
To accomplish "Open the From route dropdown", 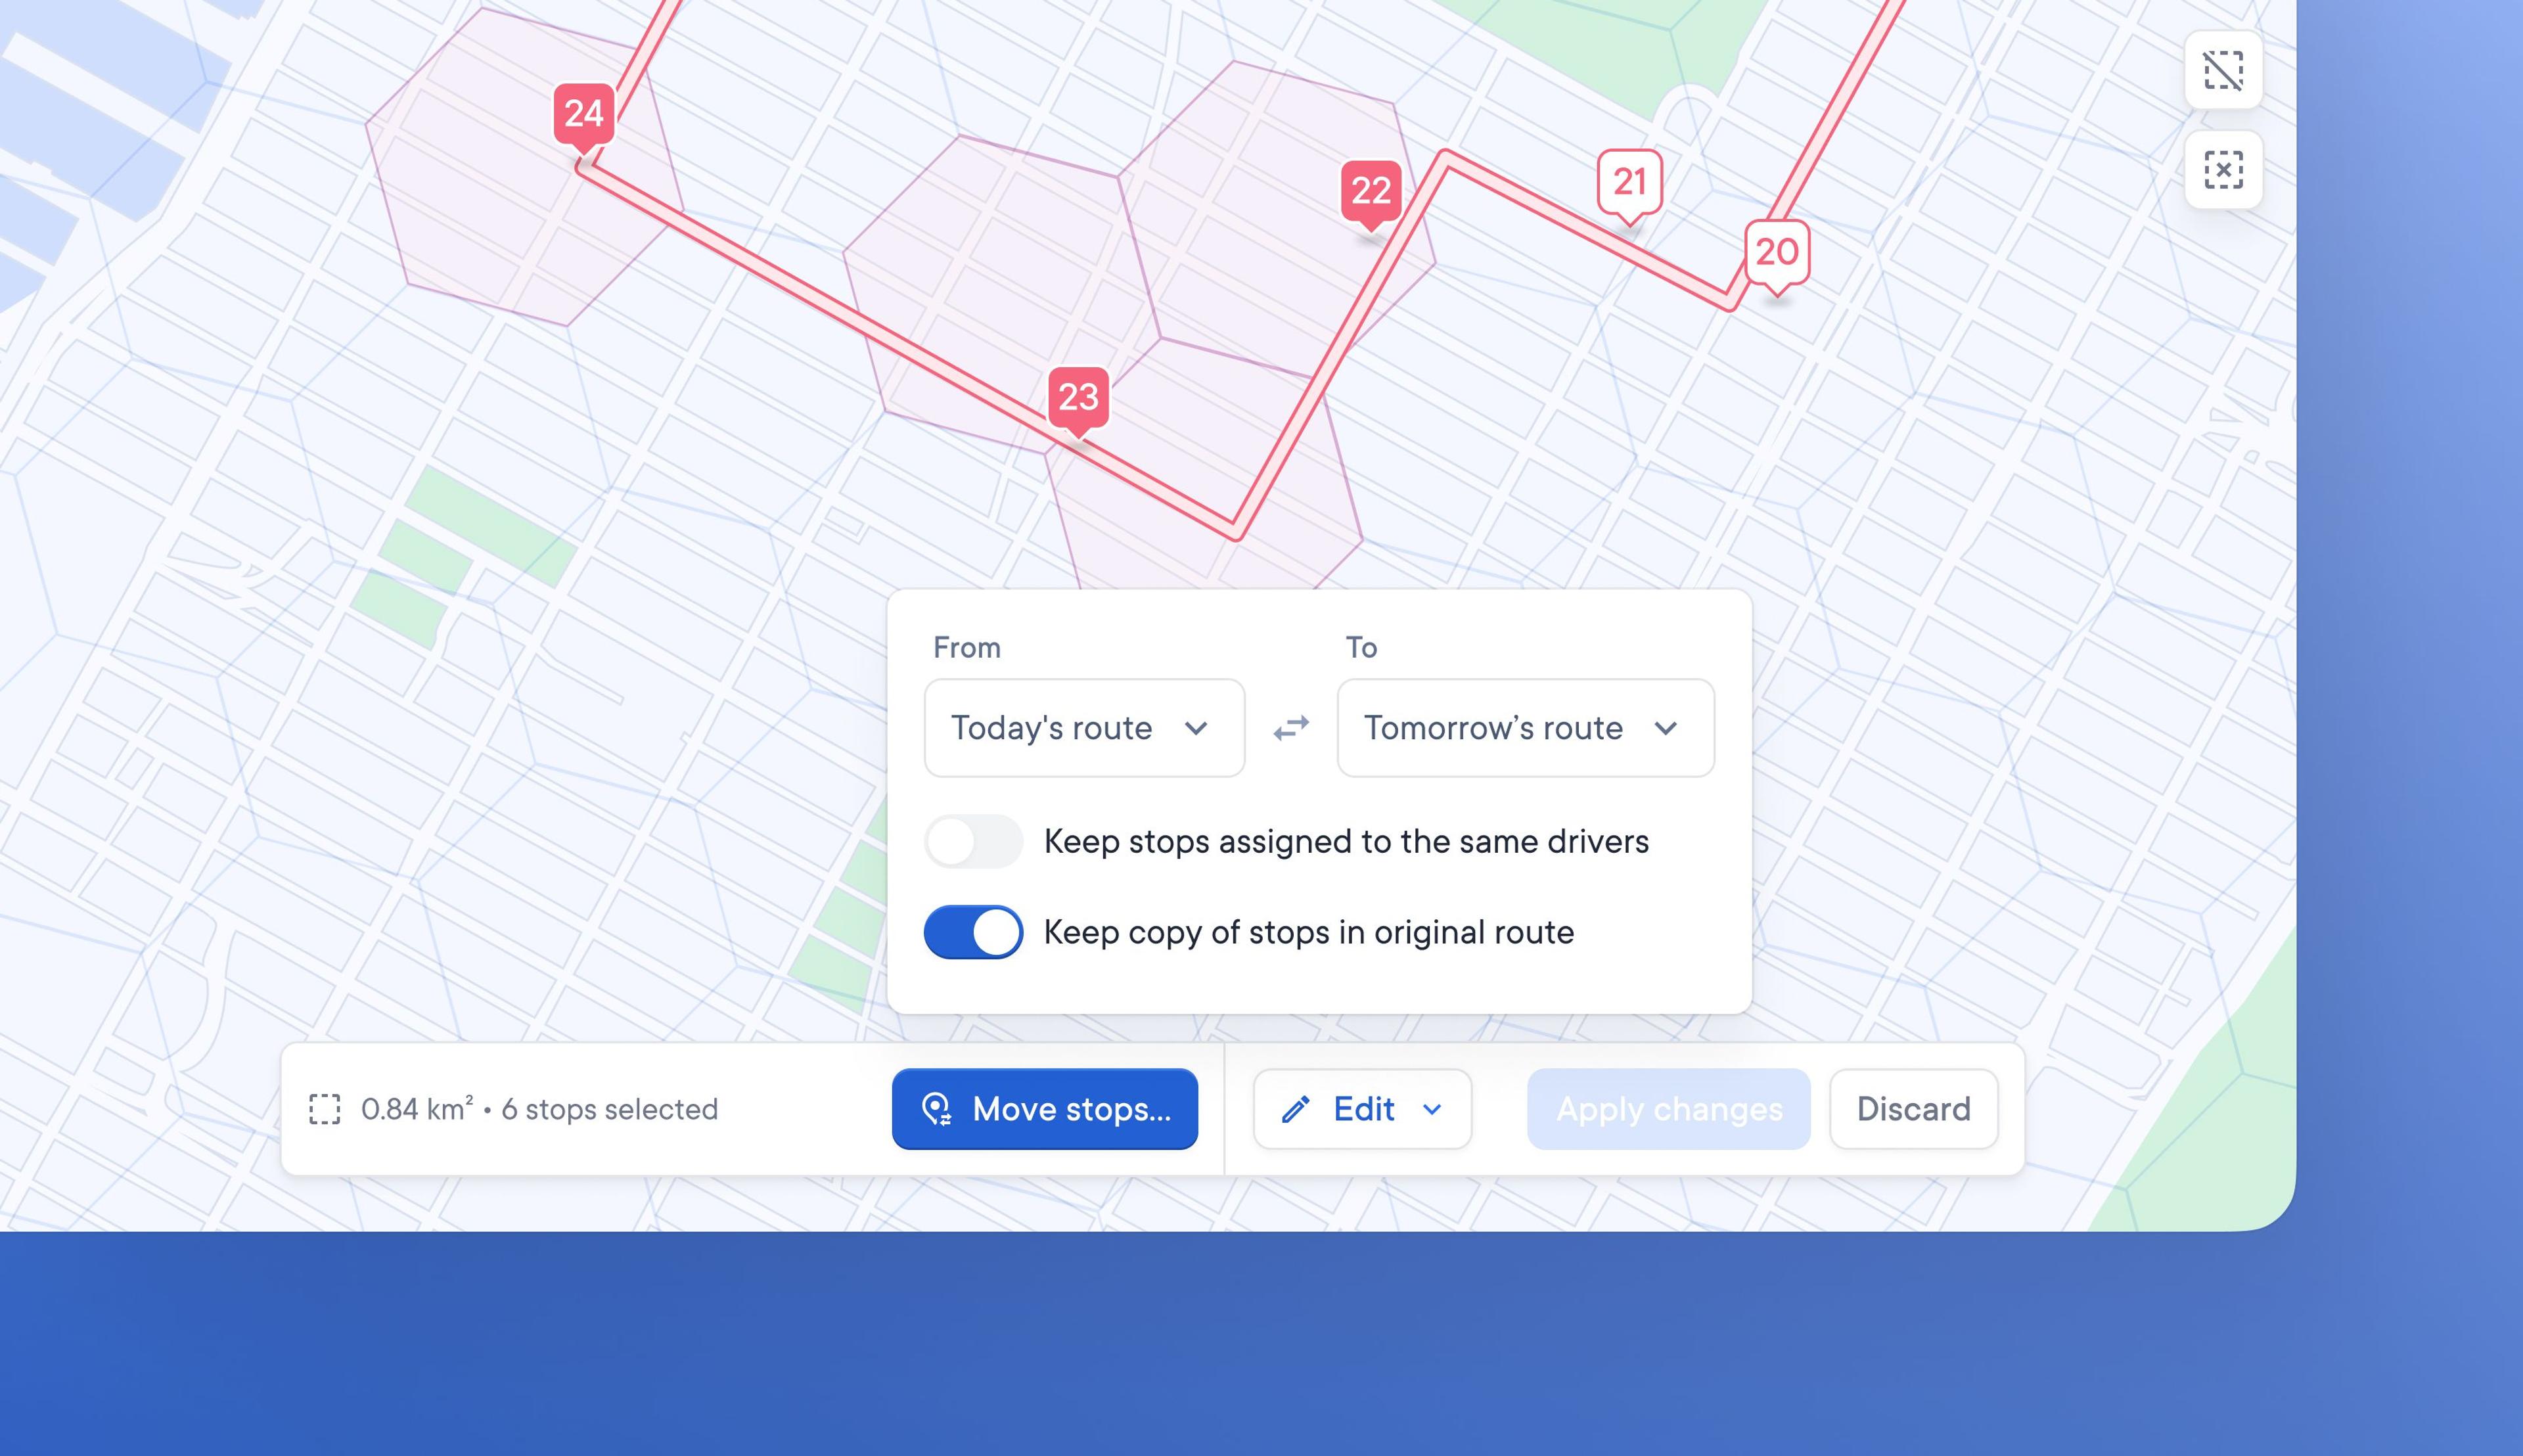I will (x=1084, y=728).
